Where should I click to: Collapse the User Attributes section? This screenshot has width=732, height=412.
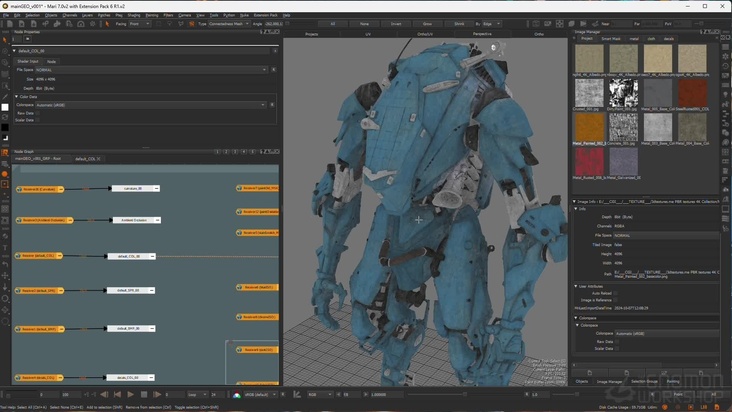(576, 286)
